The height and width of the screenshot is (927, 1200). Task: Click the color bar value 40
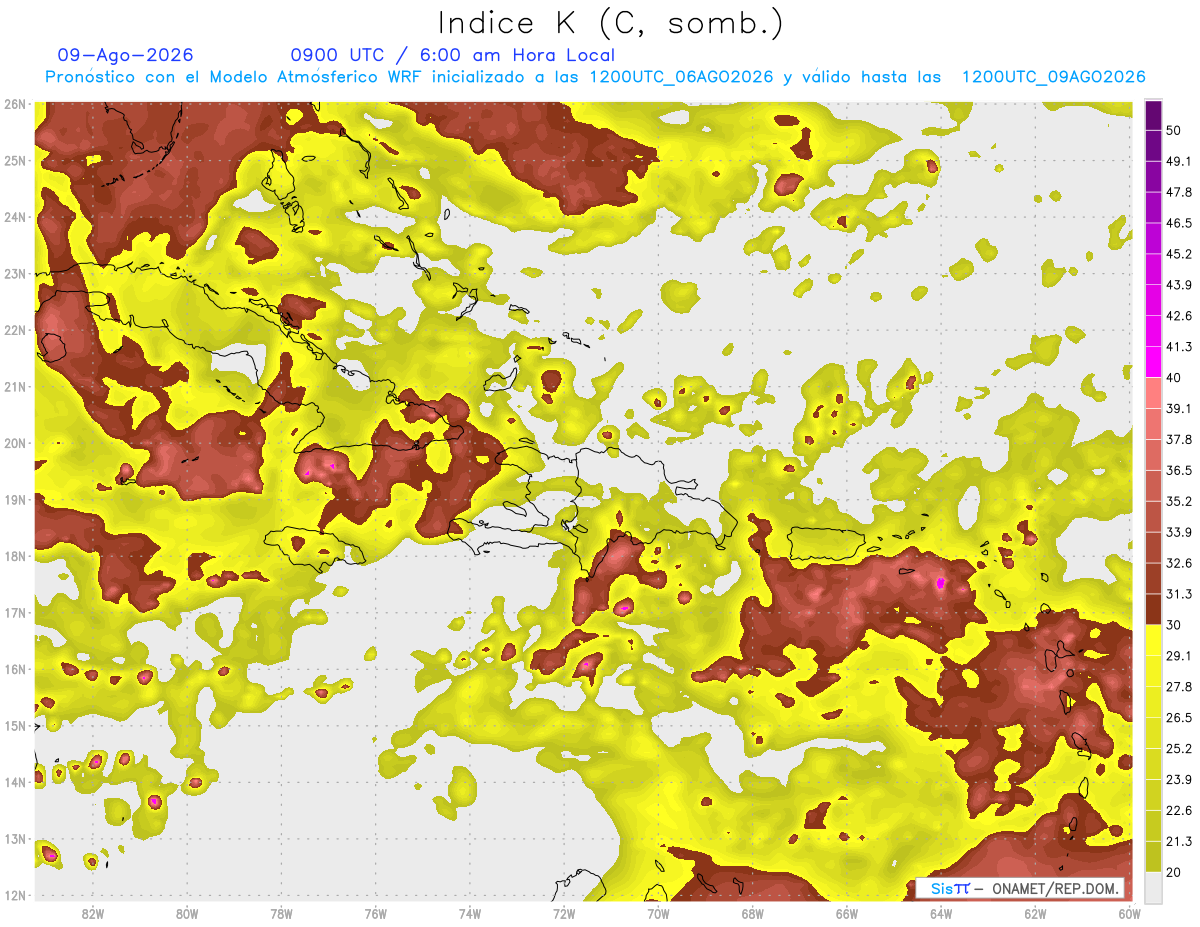[x=1175, y=377]
